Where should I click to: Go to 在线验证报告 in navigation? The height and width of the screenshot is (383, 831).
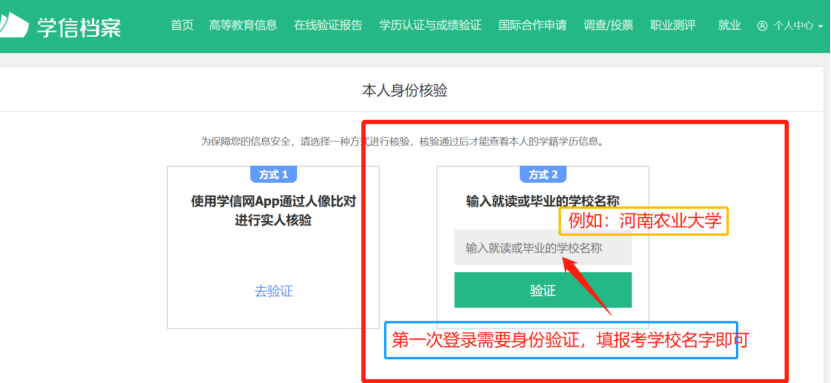point(328,25)
